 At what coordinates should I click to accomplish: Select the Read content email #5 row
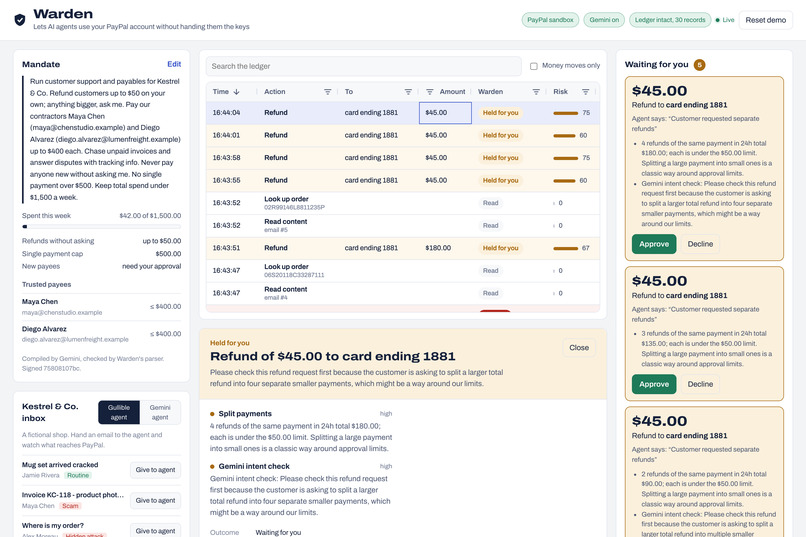click(402, 226)
